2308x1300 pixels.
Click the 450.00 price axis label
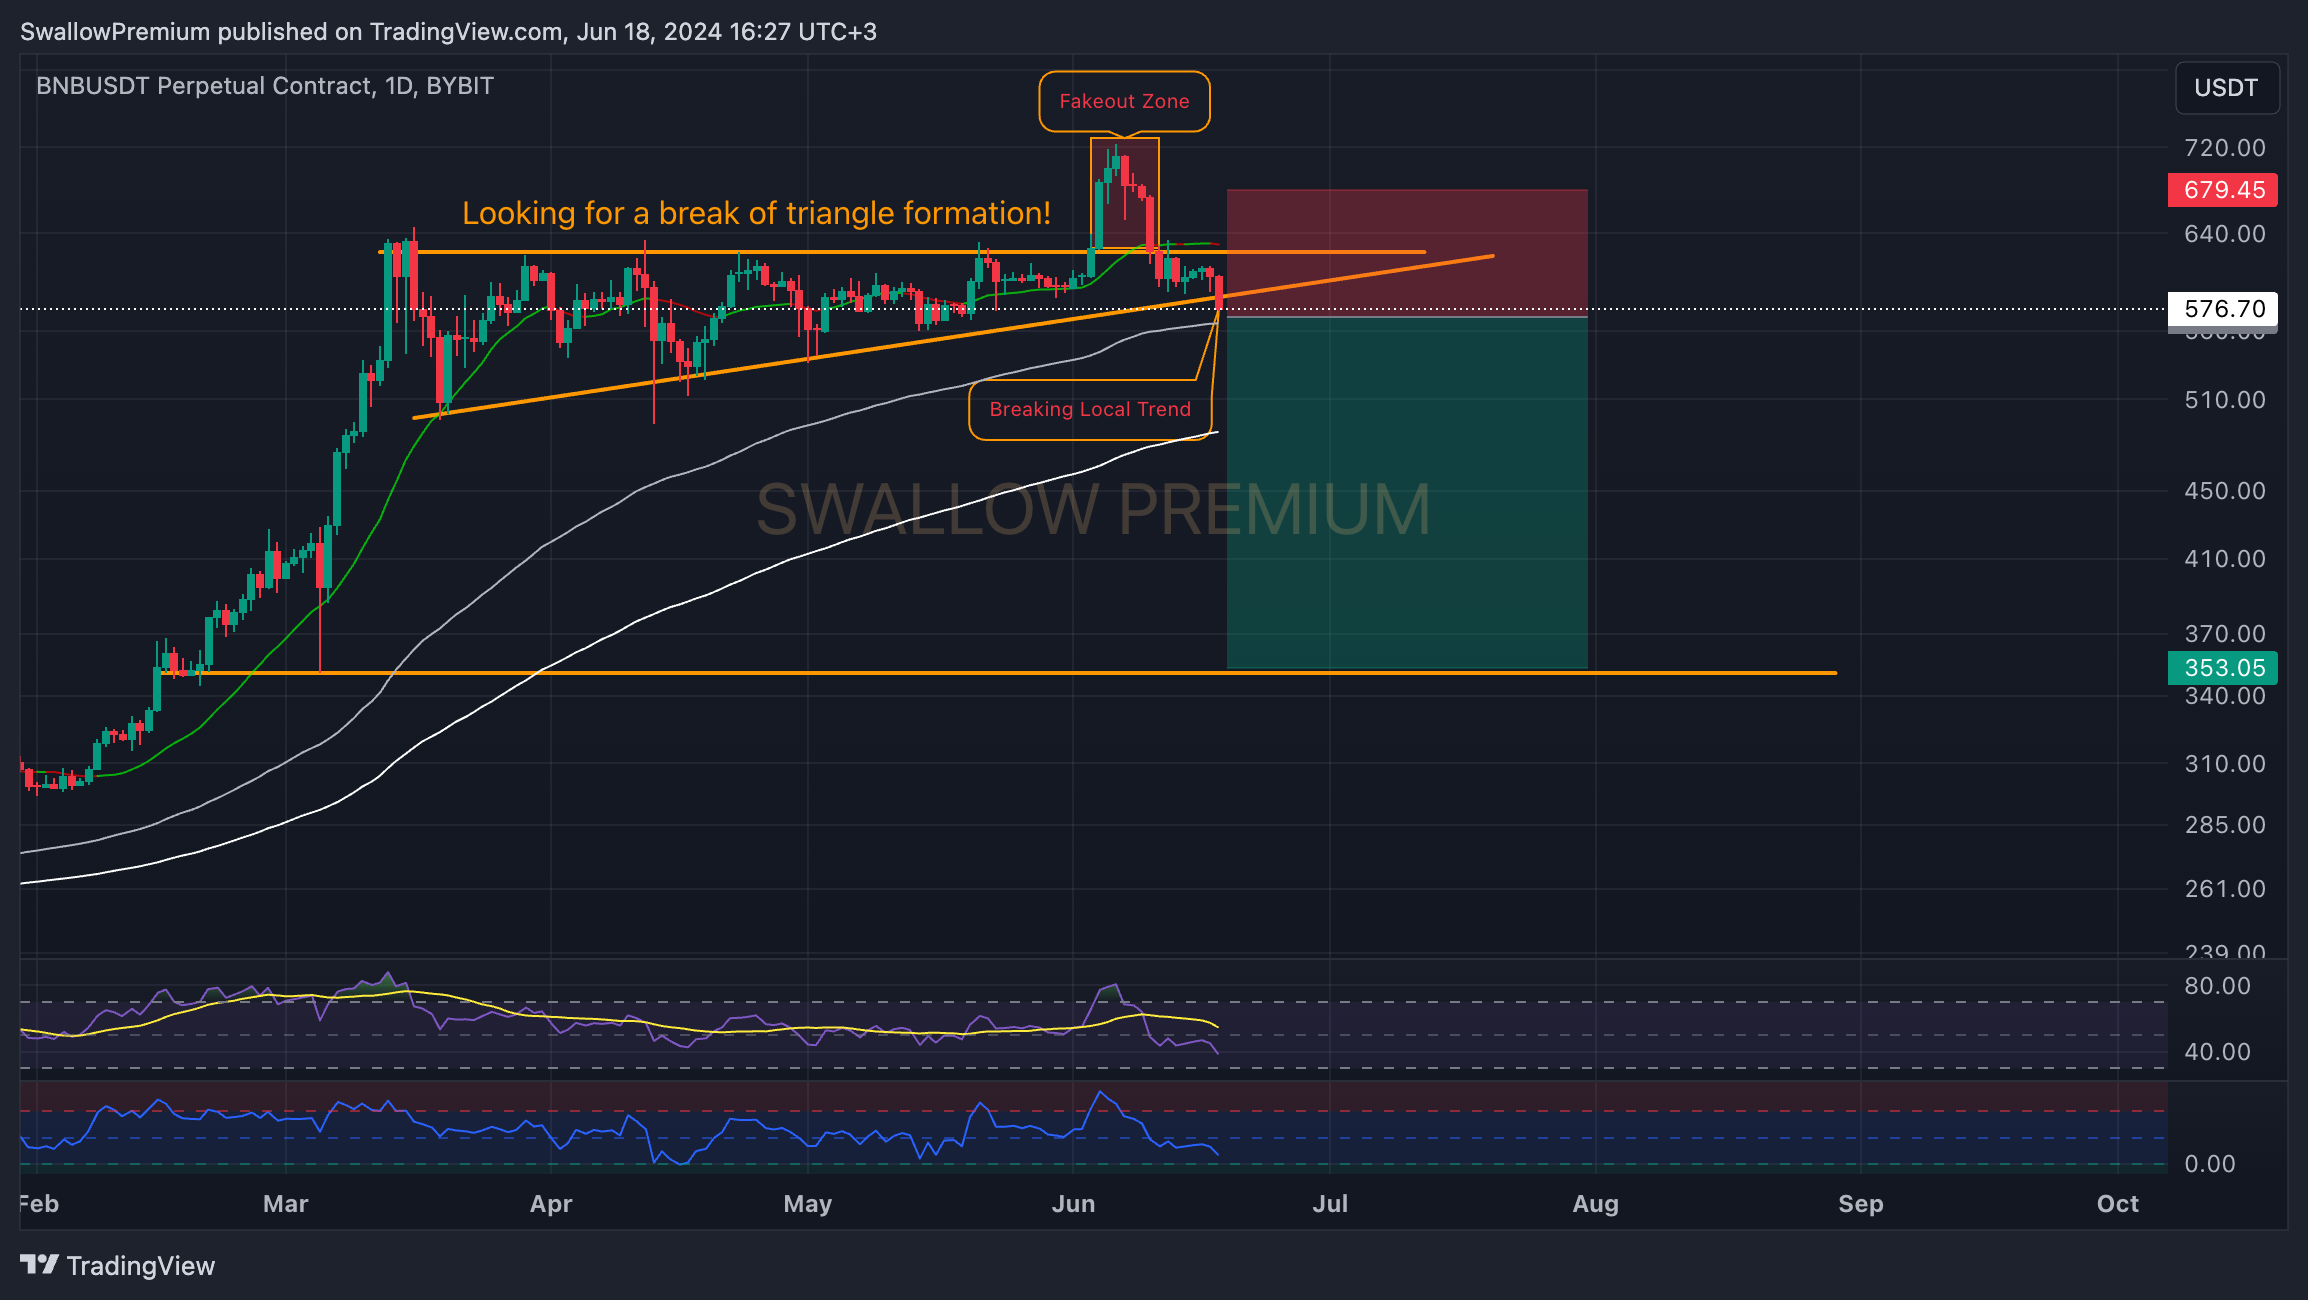coord(2225,491)
